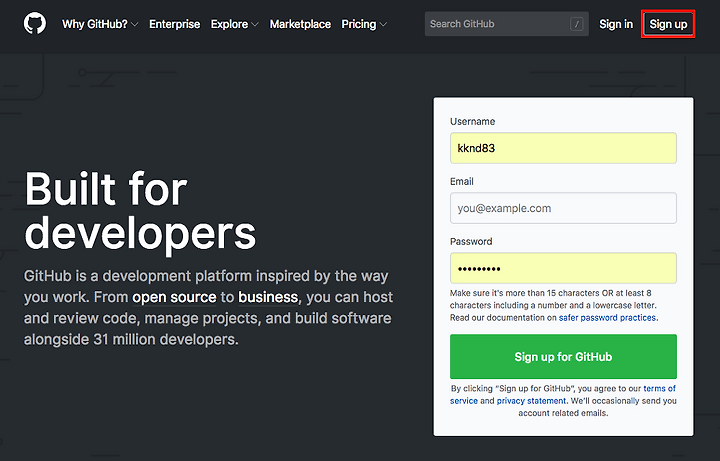Image resolution: width=720 pixels, height=461 pixels.
Task: Click the Email label
Action: (x=461, y=181)
